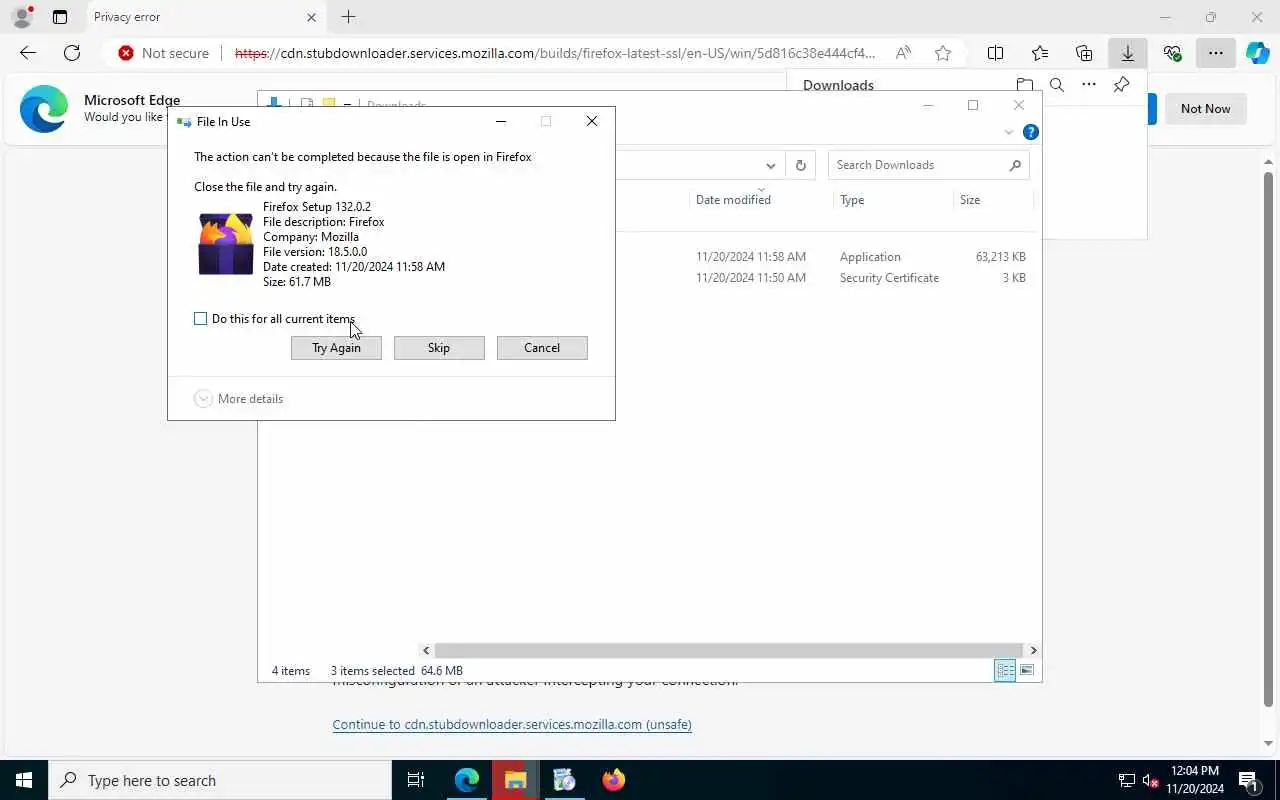This screenshot has height=800, width=1280.
Task: Add this page to favorites star
Action: tap(943, 53)
